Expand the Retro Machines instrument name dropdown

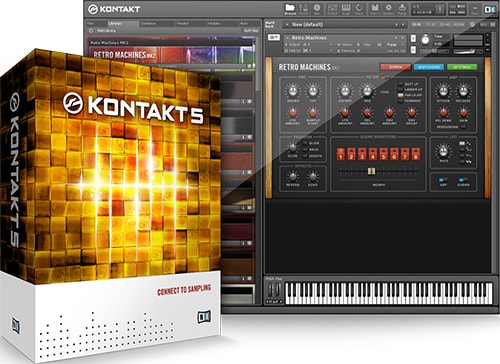coord(287,38)
